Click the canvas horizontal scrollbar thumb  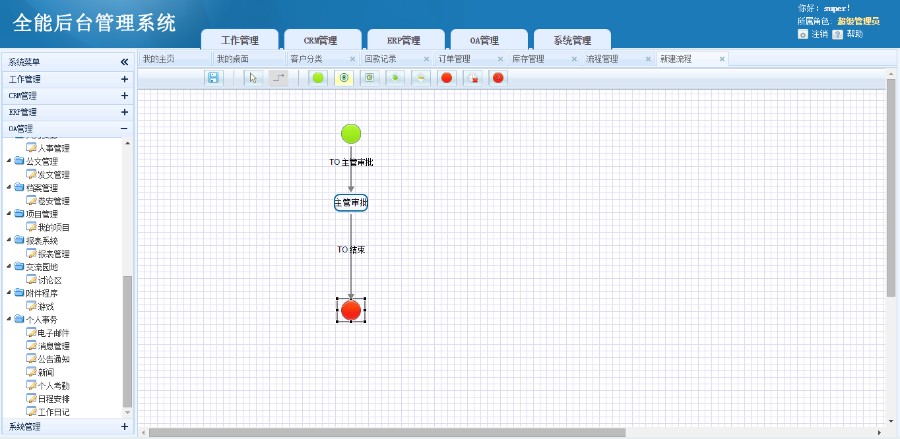387,433
